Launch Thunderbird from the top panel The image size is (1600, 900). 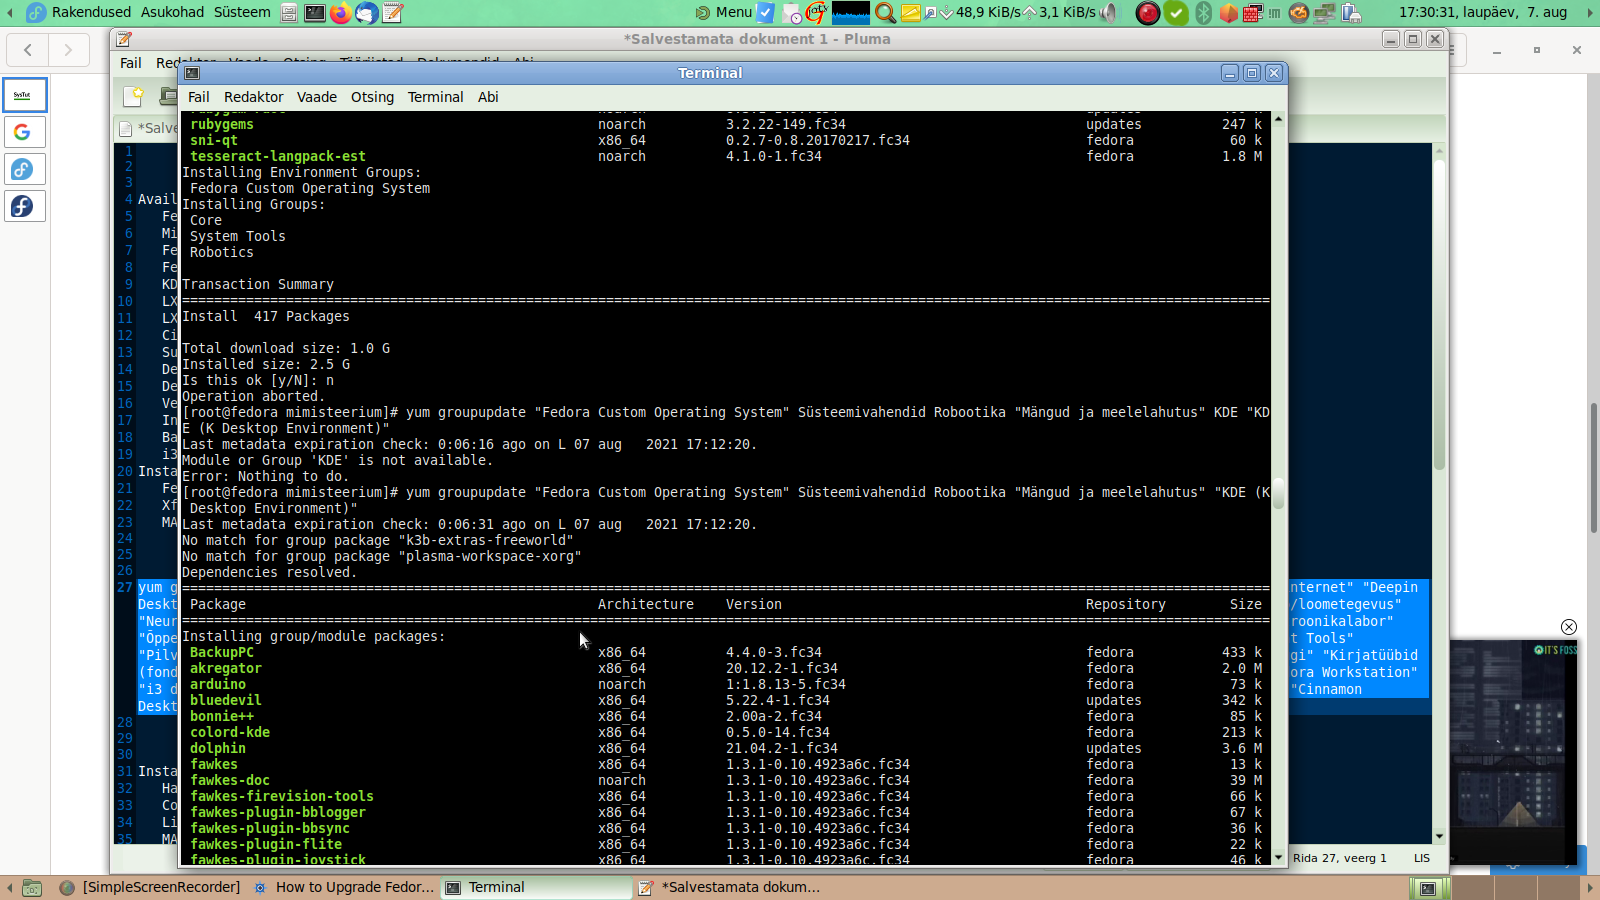pyautogui.click(x=367, y=13)
